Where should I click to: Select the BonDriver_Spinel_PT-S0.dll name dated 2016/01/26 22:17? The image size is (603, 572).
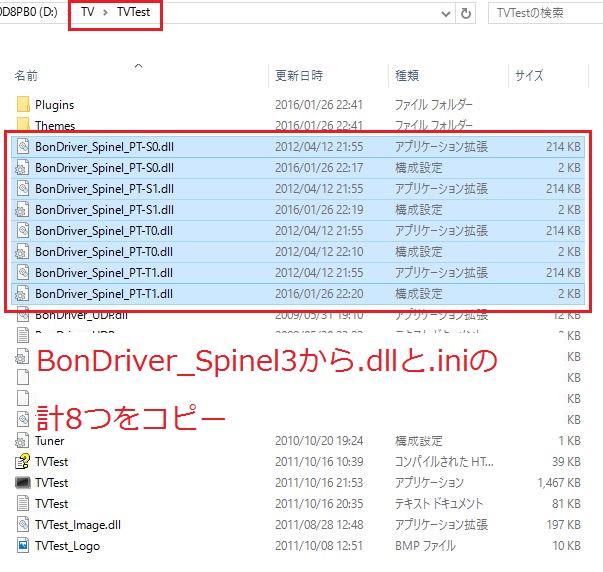pyautogui.click(x=104, y=168)
